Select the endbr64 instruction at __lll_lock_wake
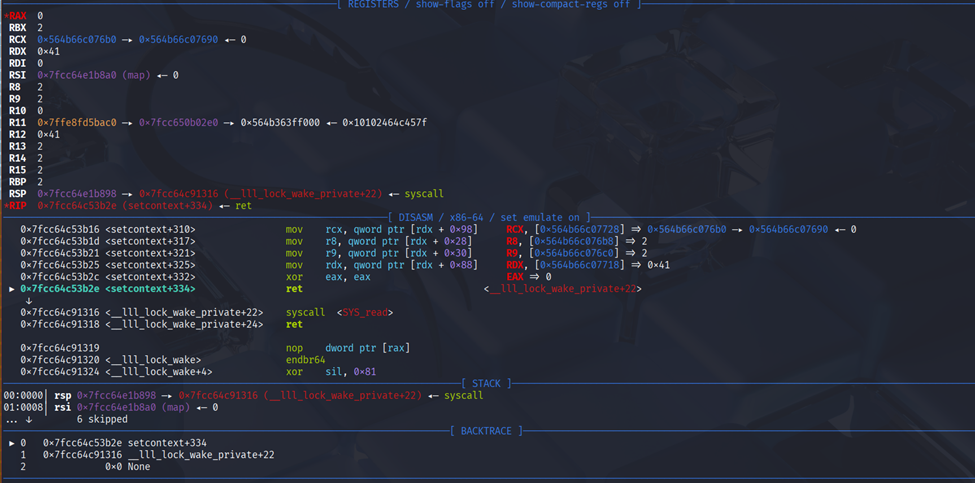The width and height of the screenshot is (975, 483). (306, 359)
